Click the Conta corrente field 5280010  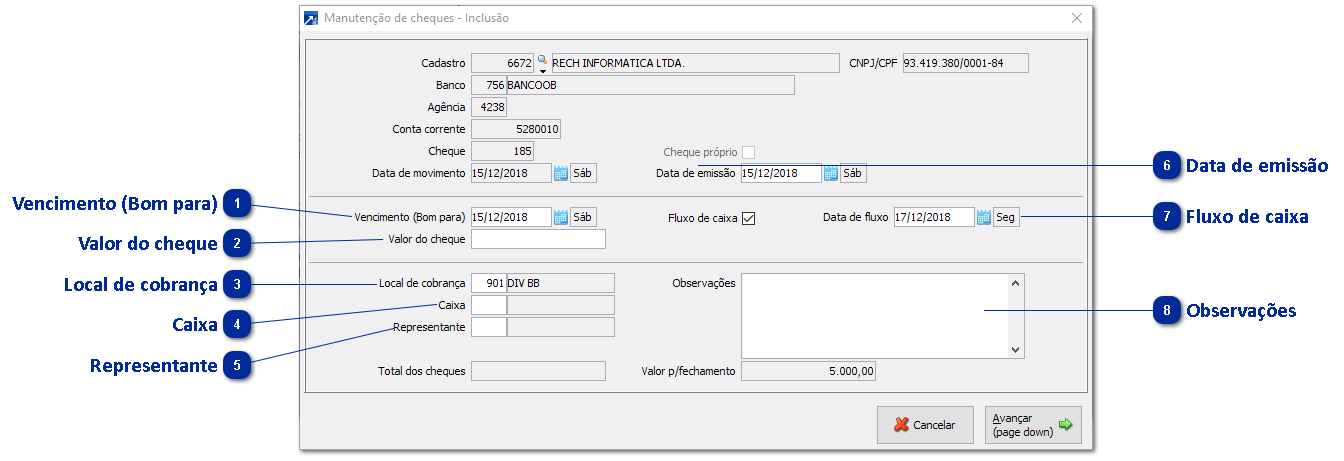pyautogui.click(x=516, y=129)
